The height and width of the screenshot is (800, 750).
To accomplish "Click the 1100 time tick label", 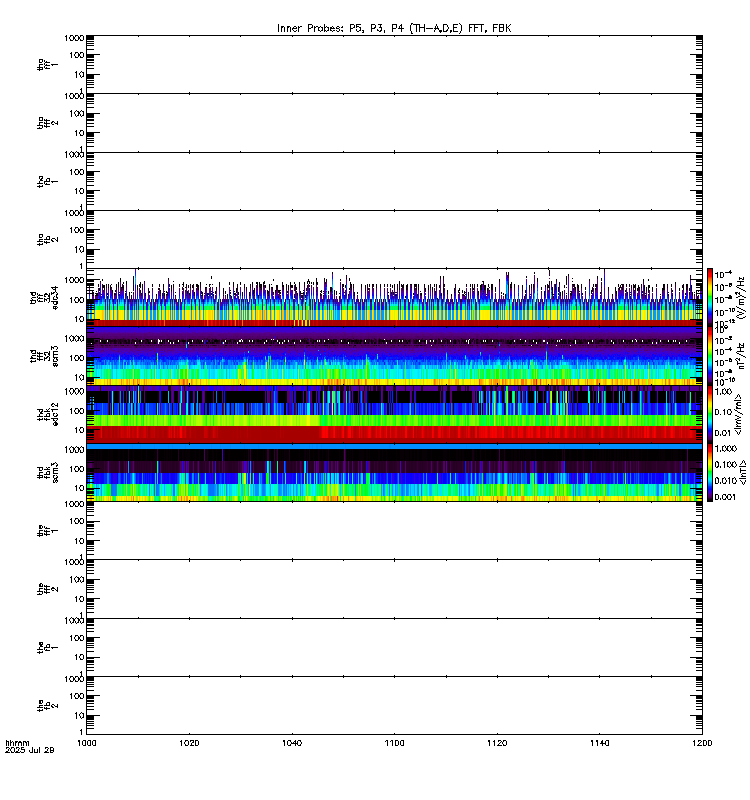I will pos(394,743).
